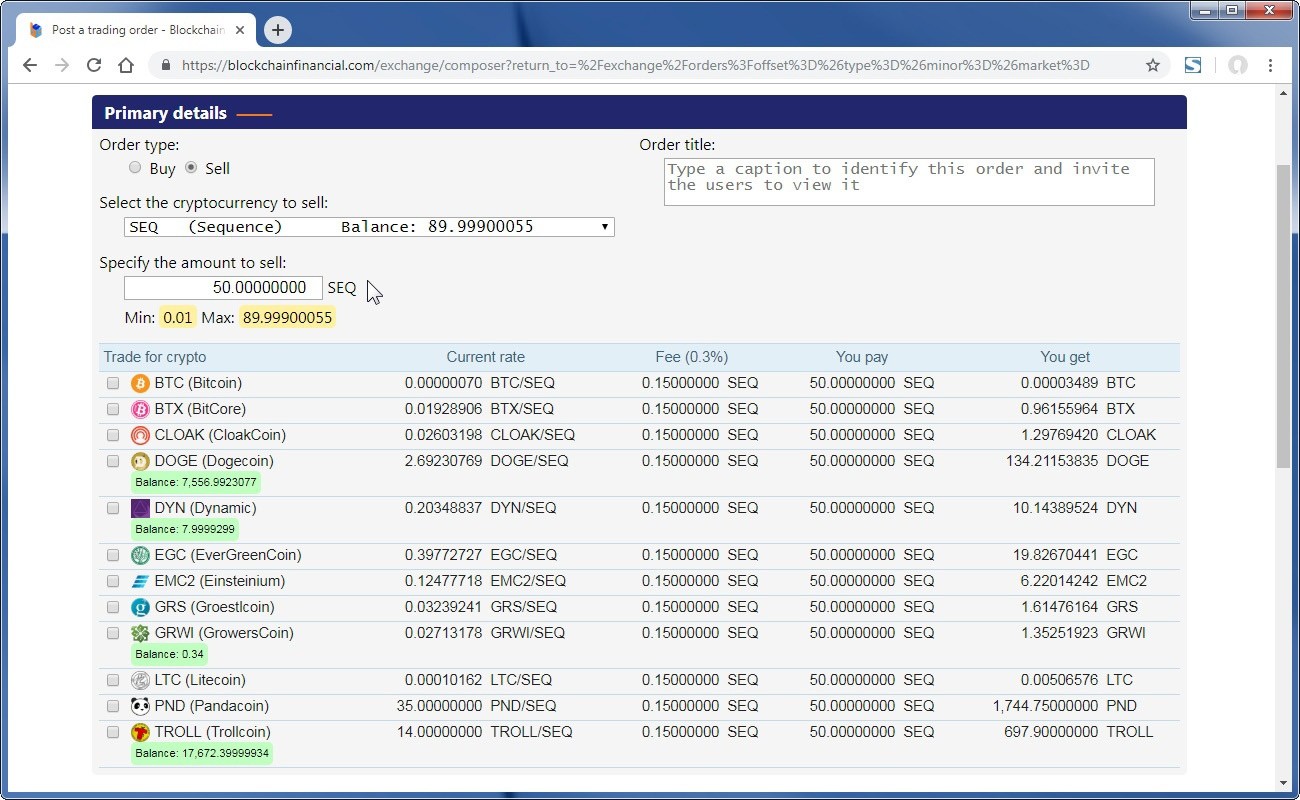
Task: Open Chrome's three-dot menu
Action: point(1270,65)
